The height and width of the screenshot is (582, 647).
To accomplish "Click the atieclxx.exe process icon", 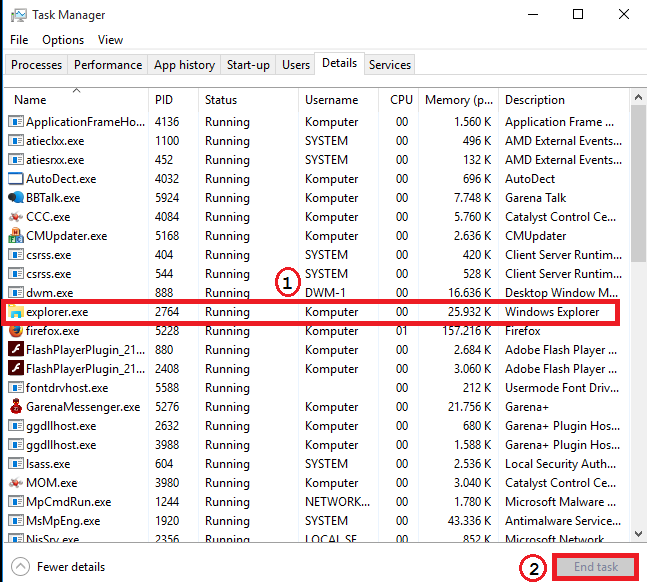I will (16, 141).
